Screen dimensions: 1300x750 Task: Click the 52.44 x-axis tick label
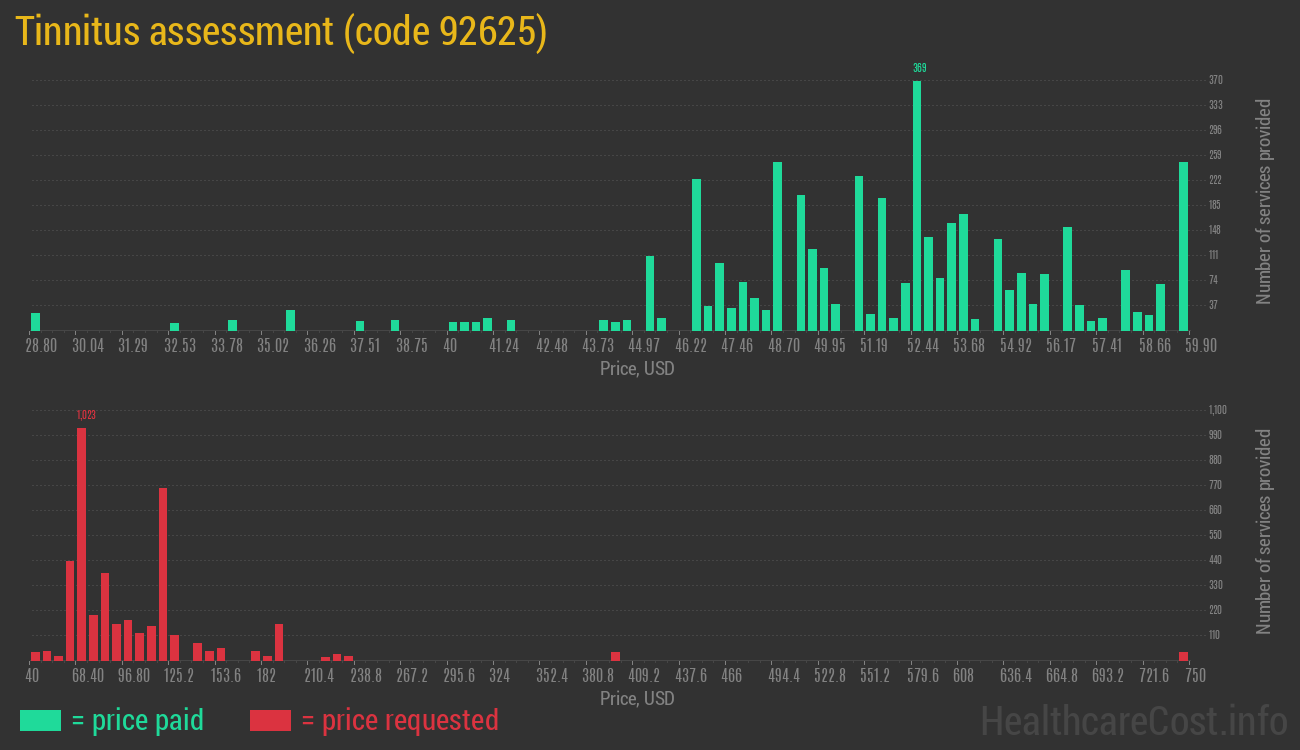click(923, 346)
